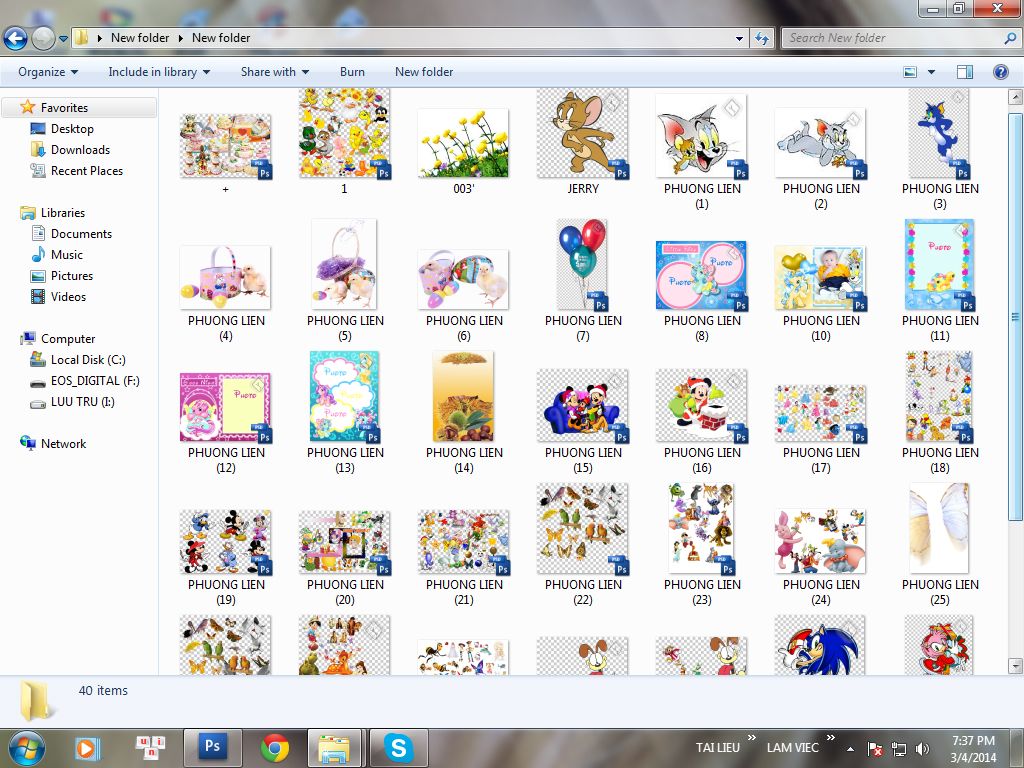Click the Forward navigation arrow
The width and height of the screenshot is (1024, 768).
pyautogui.click(x=43, y=38)
